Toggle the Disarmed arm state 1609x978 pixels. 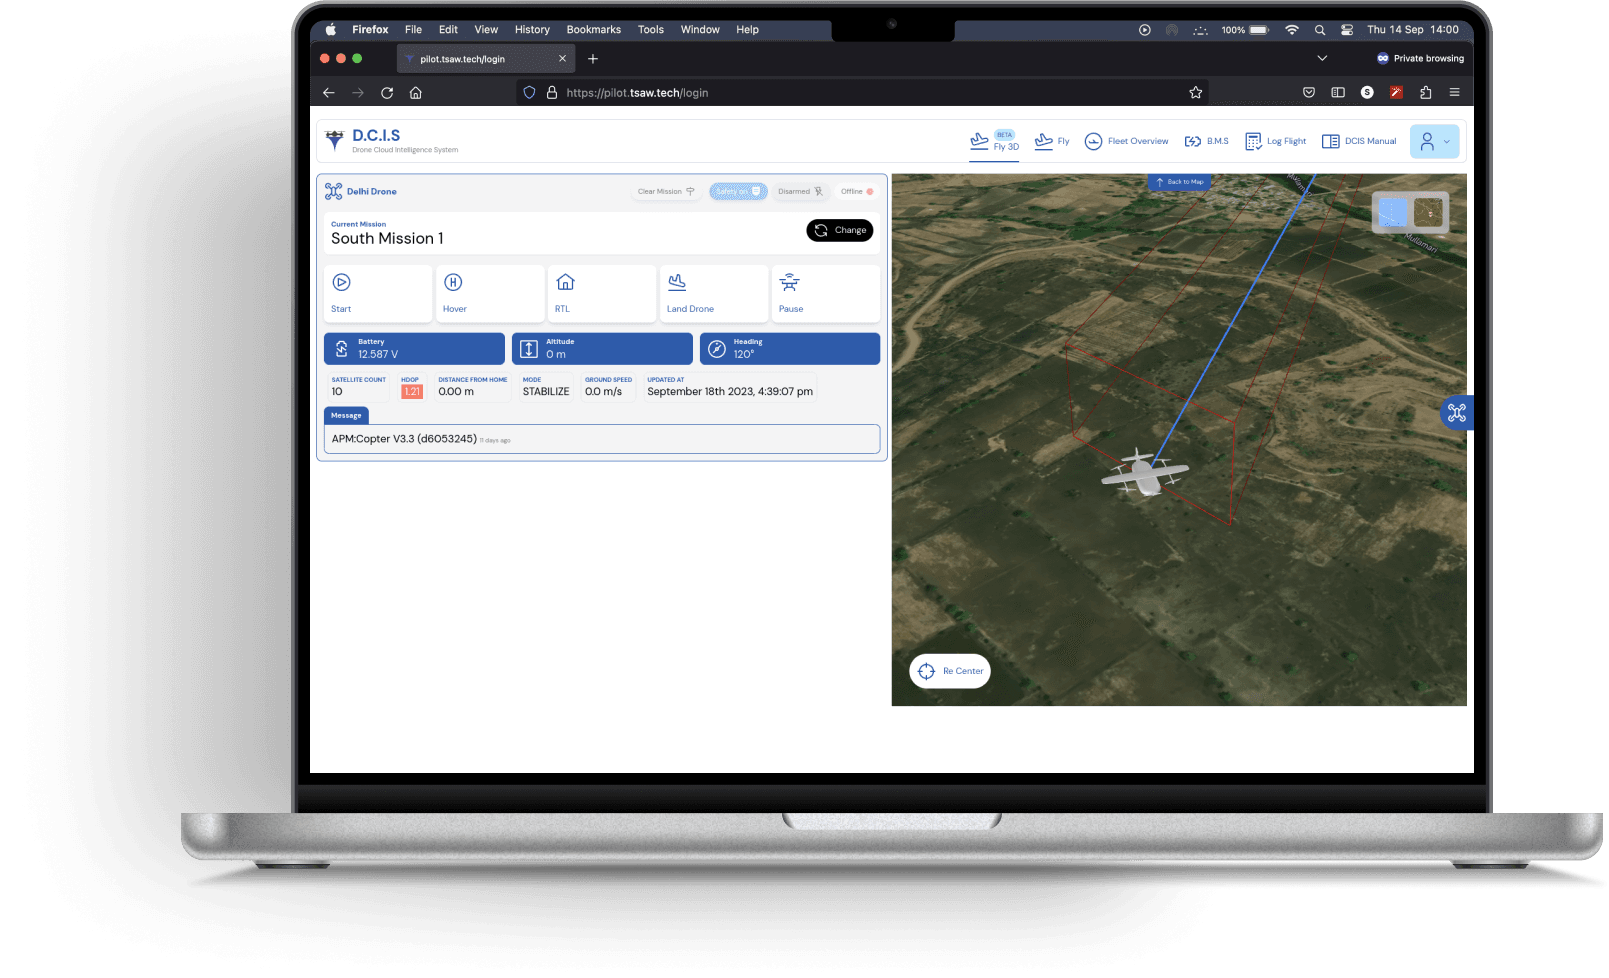800,192
